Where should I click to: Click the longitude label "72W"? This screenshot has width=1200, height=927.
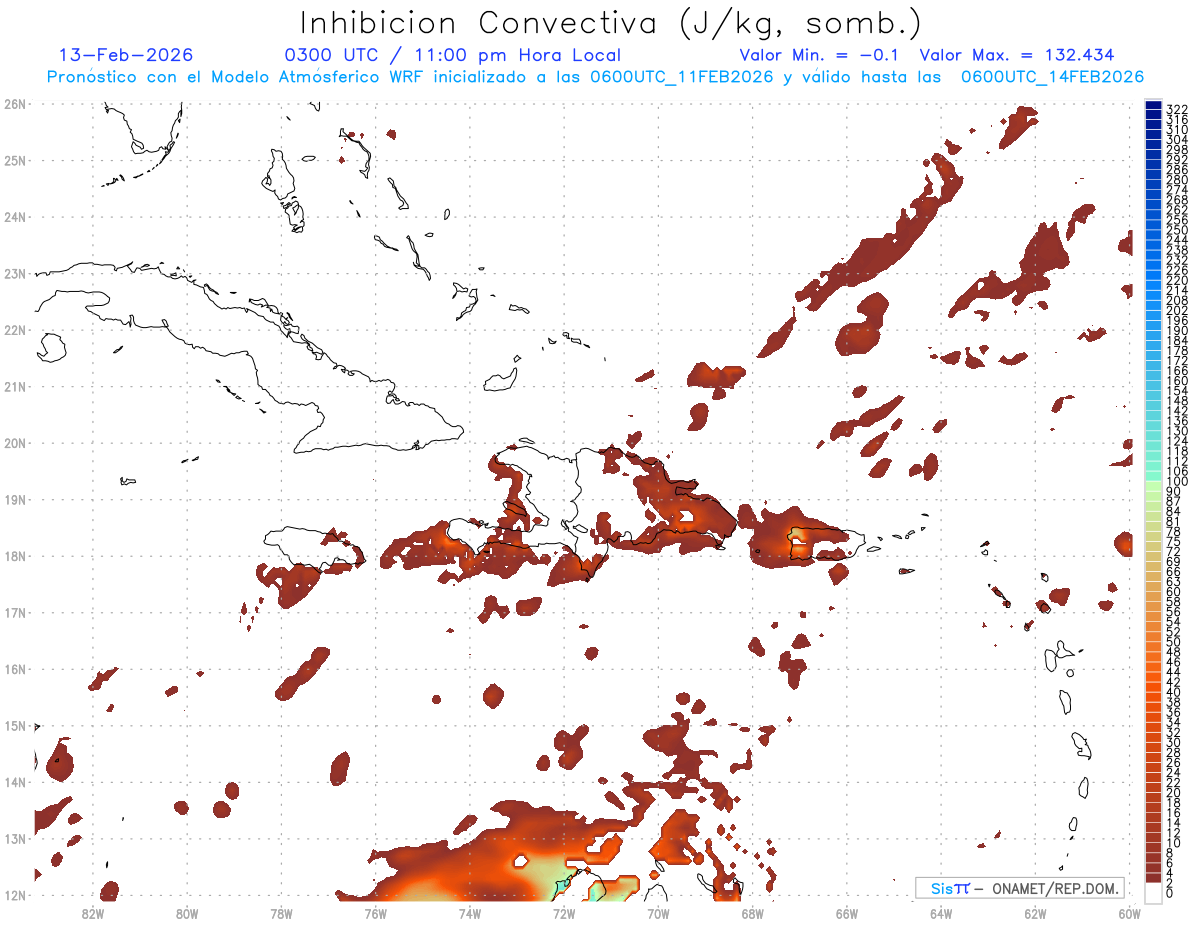click(x=564, y=913)
